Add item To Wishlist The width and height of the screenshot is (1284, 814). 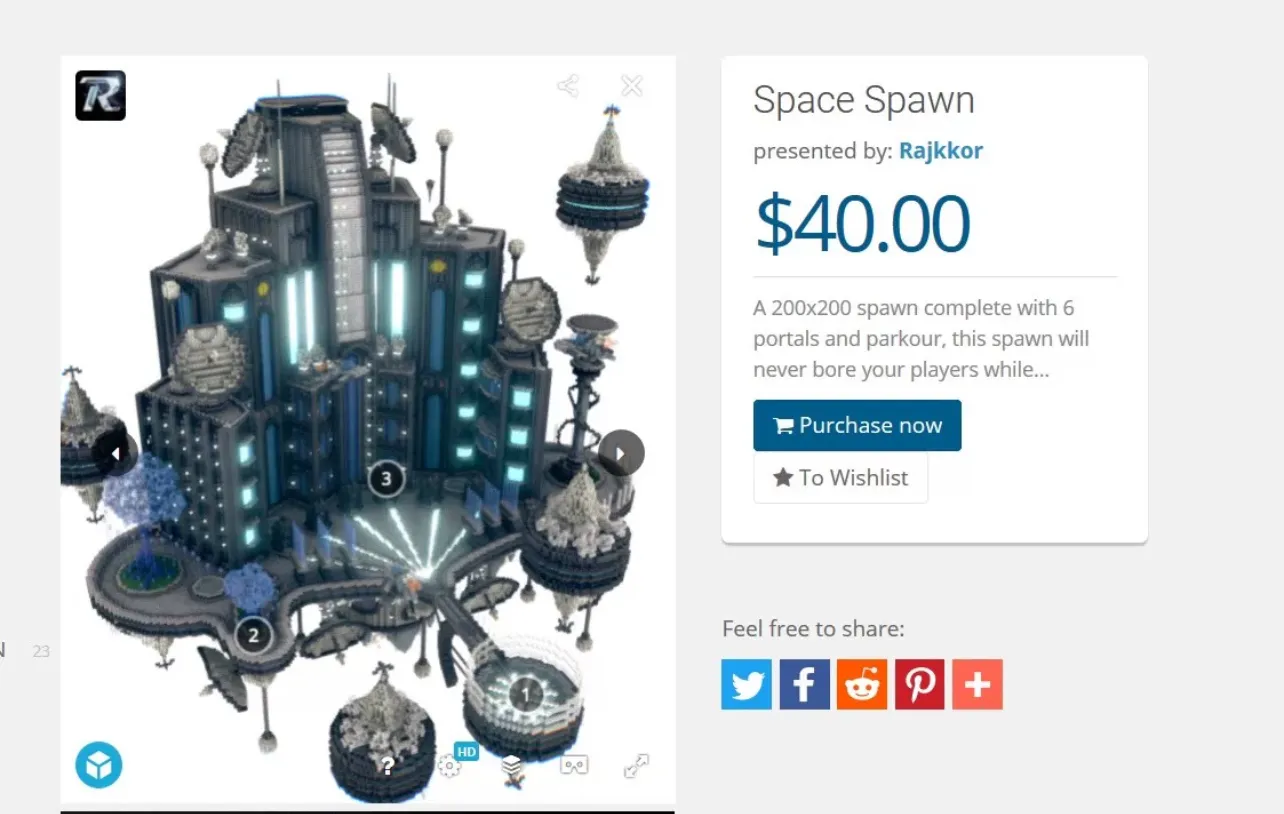[x=840, y=478]
